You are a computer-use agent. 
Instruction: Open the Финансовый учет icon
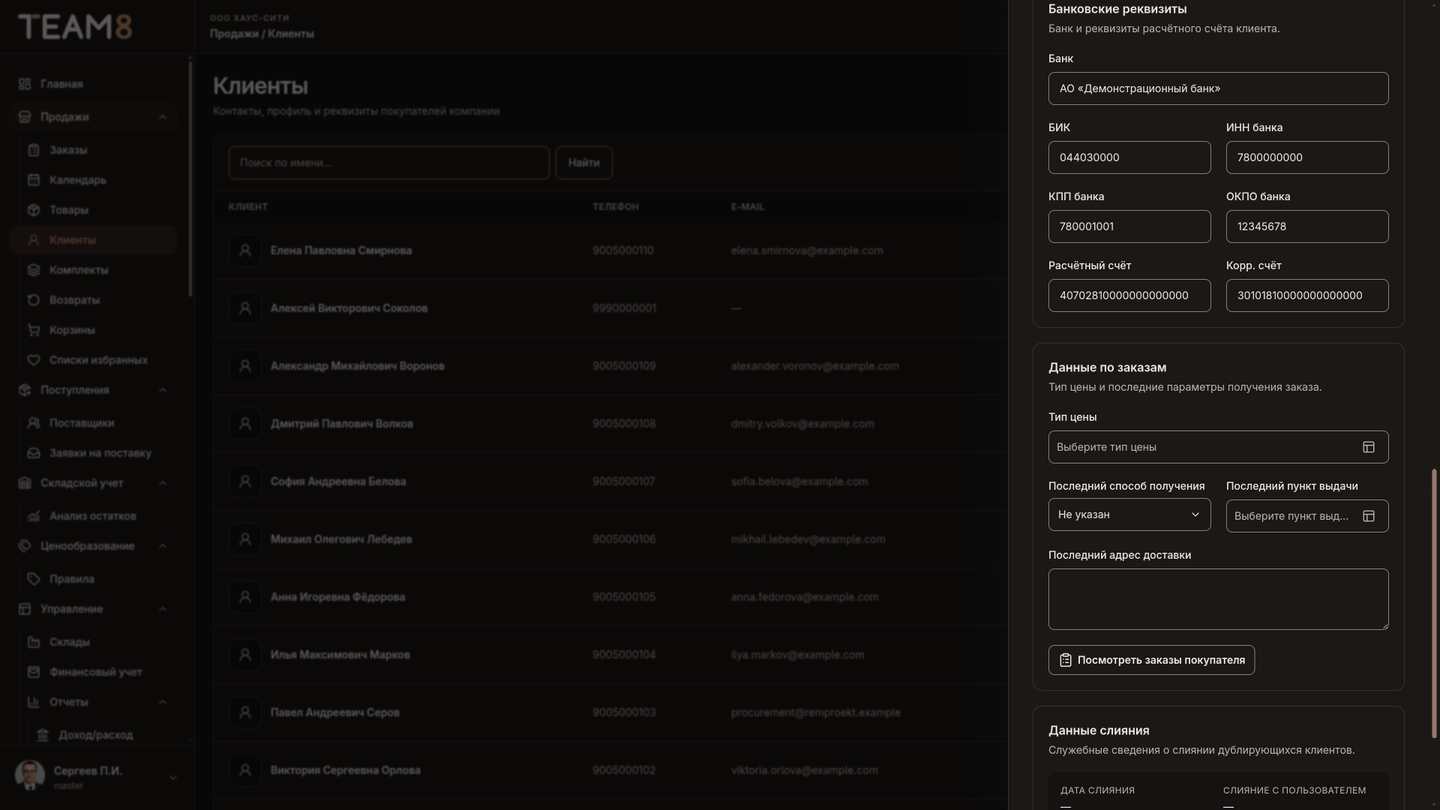[x=34, y=672]
